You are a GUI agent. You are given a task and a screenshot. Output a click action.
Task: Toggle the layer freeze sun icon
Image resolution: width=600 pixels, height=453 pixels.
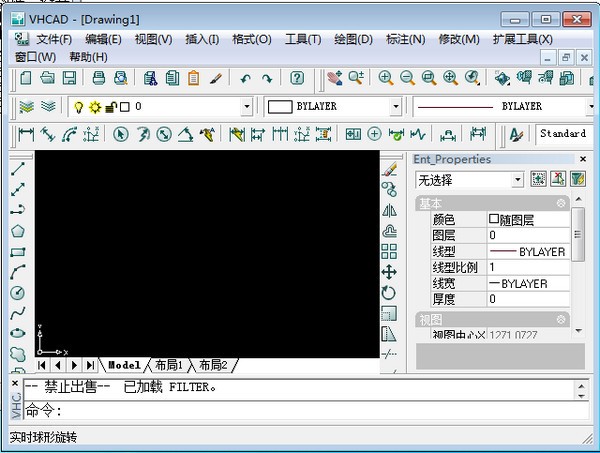coord(95,106)
